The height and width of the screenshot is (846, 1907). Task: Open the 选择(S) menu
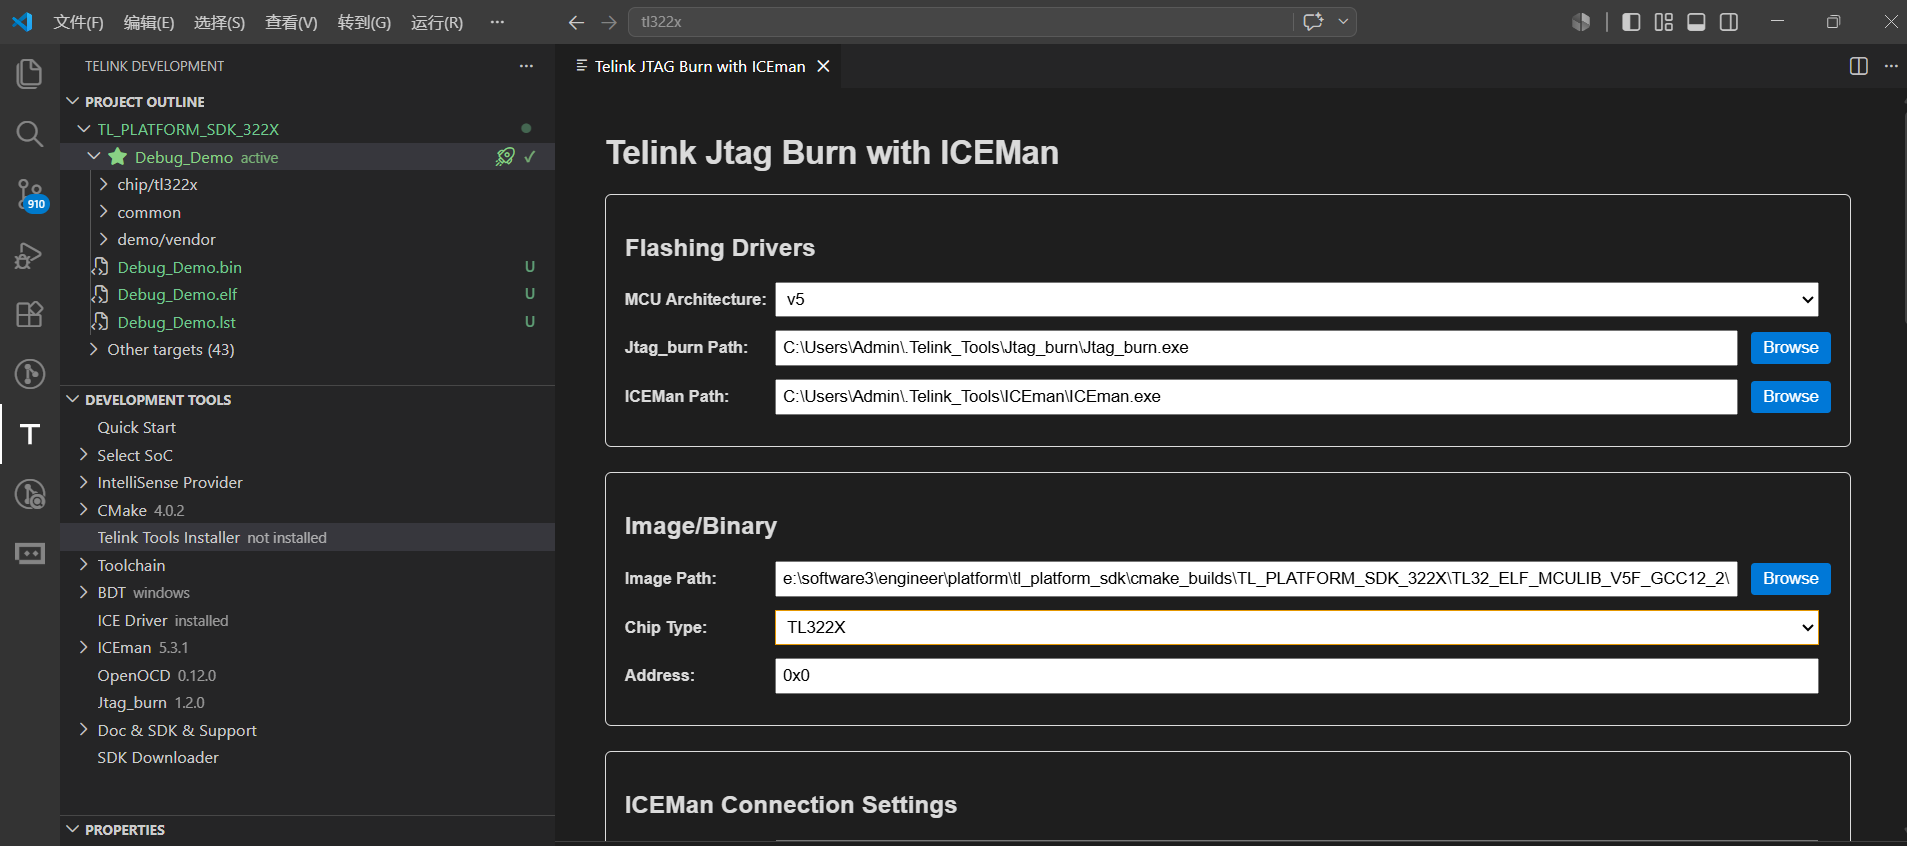(x=219, y=22)
